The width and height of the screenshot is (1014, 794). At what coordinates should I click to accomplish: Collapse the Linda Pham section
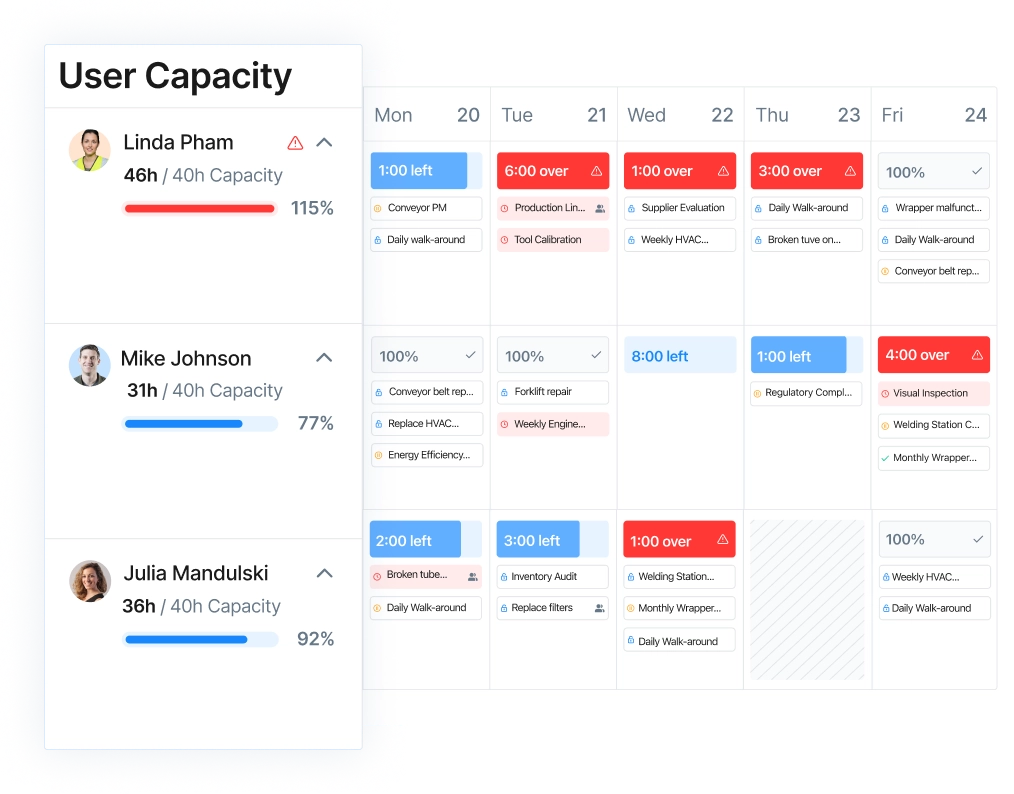pos(323,142)
